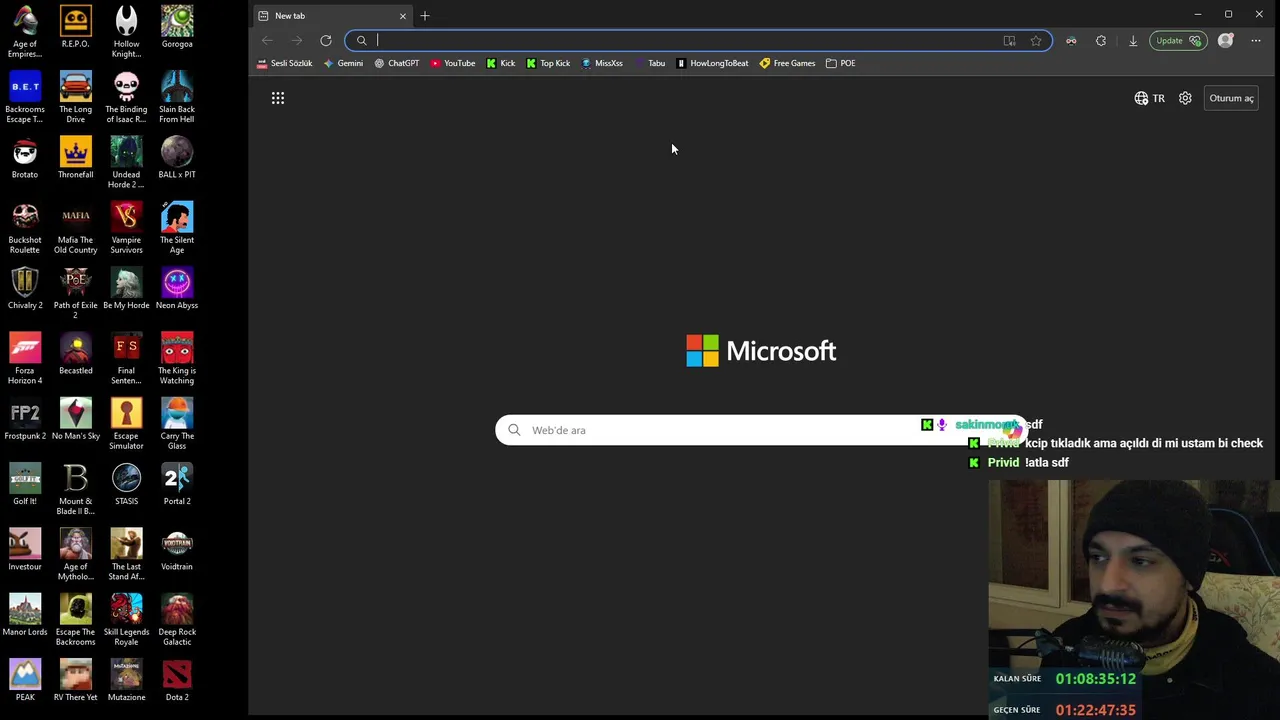Reload the page with the refresh icon
The width and height of the screenshot is (1280, 720).
(326, 41)
